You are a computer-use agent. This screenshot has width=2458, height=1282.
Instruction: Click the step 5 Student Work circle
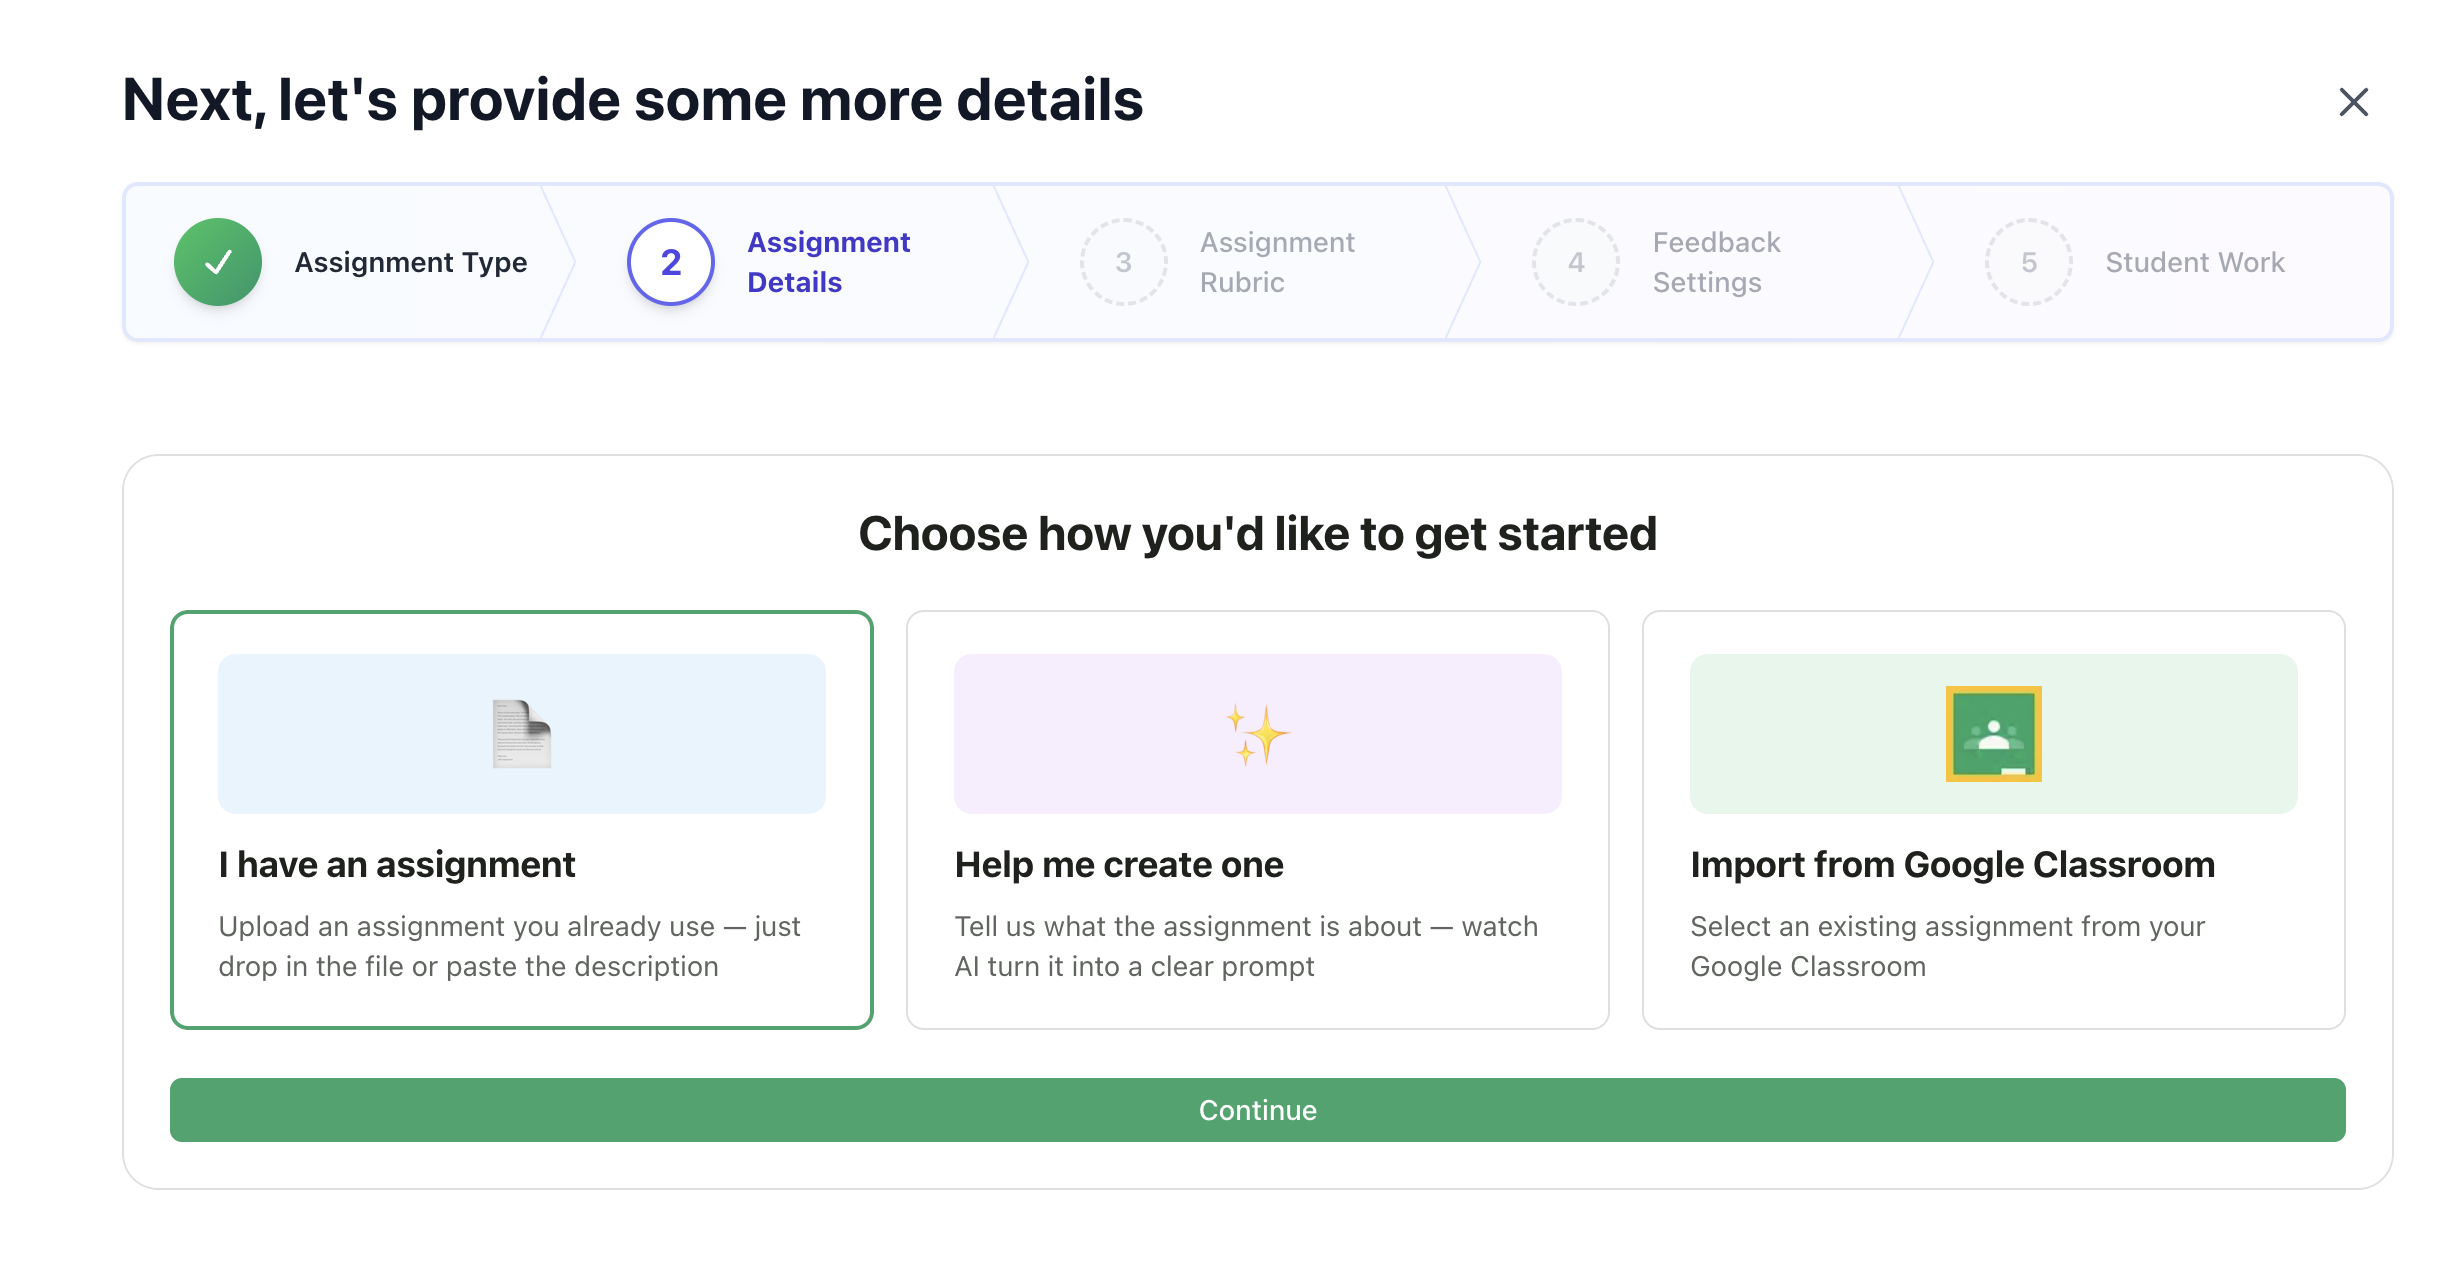(x=2028, y=261)
